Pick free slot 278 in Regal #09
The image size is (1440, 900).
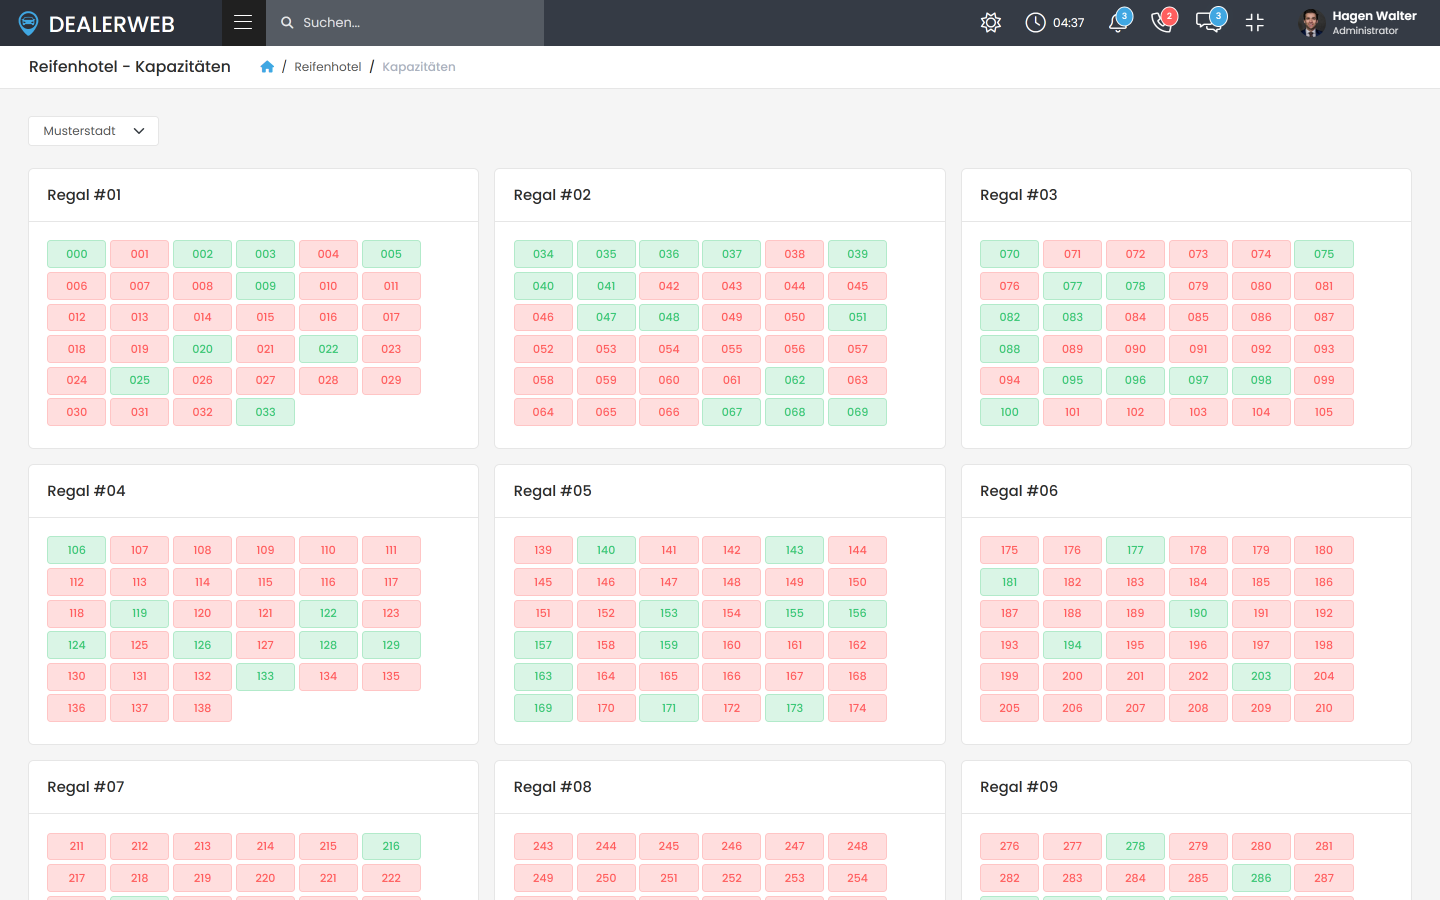pyautogui.click(x=1135, y=846)
